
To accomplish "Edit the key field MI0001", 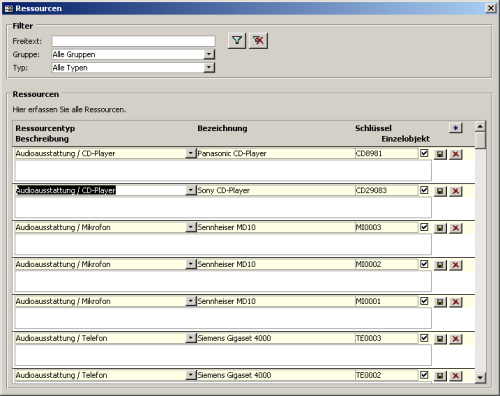I will coord(387,301).
